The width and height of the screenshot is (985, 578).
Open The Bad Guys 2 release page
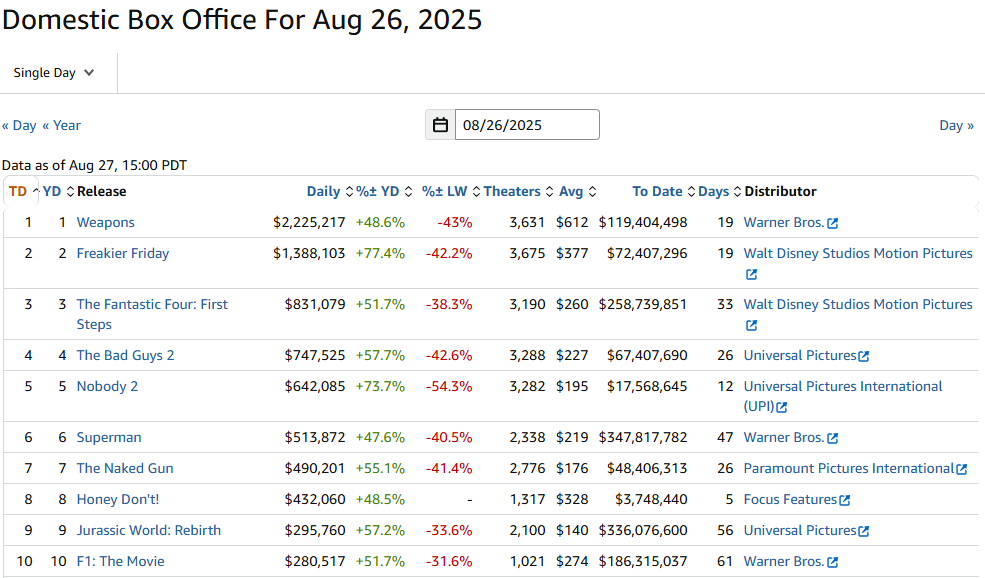pyautogui.click(x=125, y=355)
